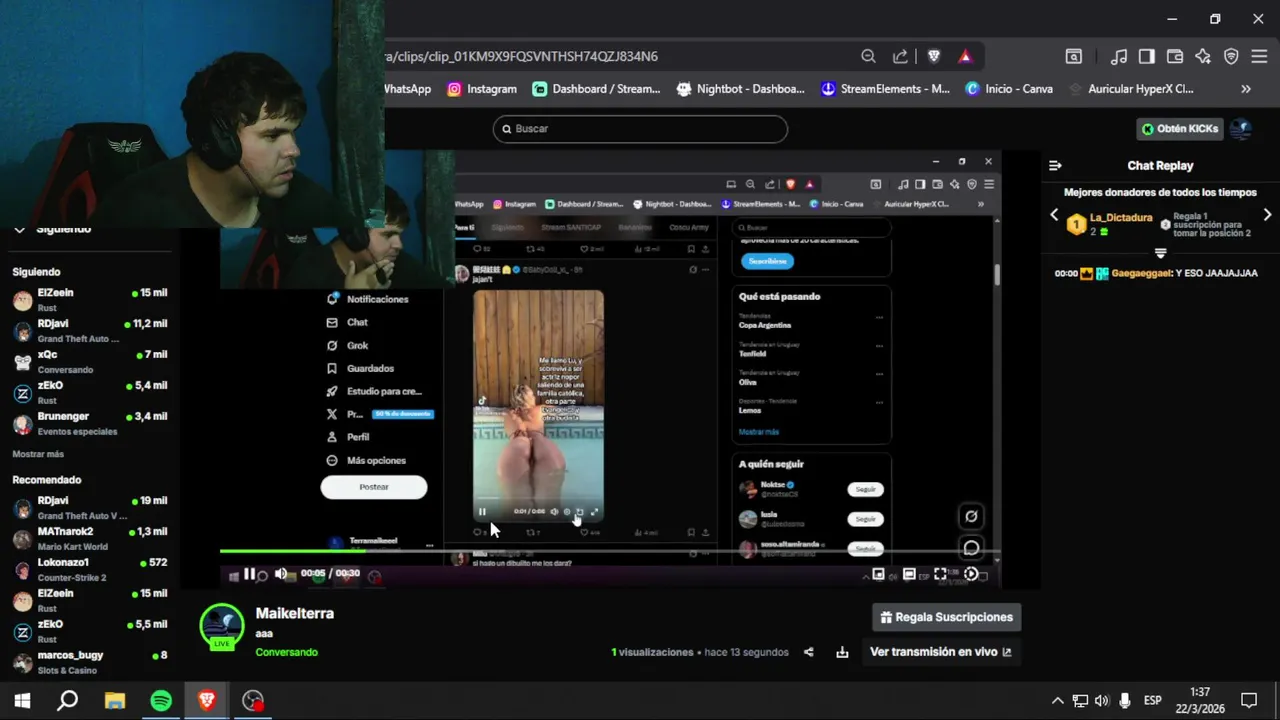1280x720 pixels.
Task: Expand Mostrar más in followed list
Action: [38, 454]
